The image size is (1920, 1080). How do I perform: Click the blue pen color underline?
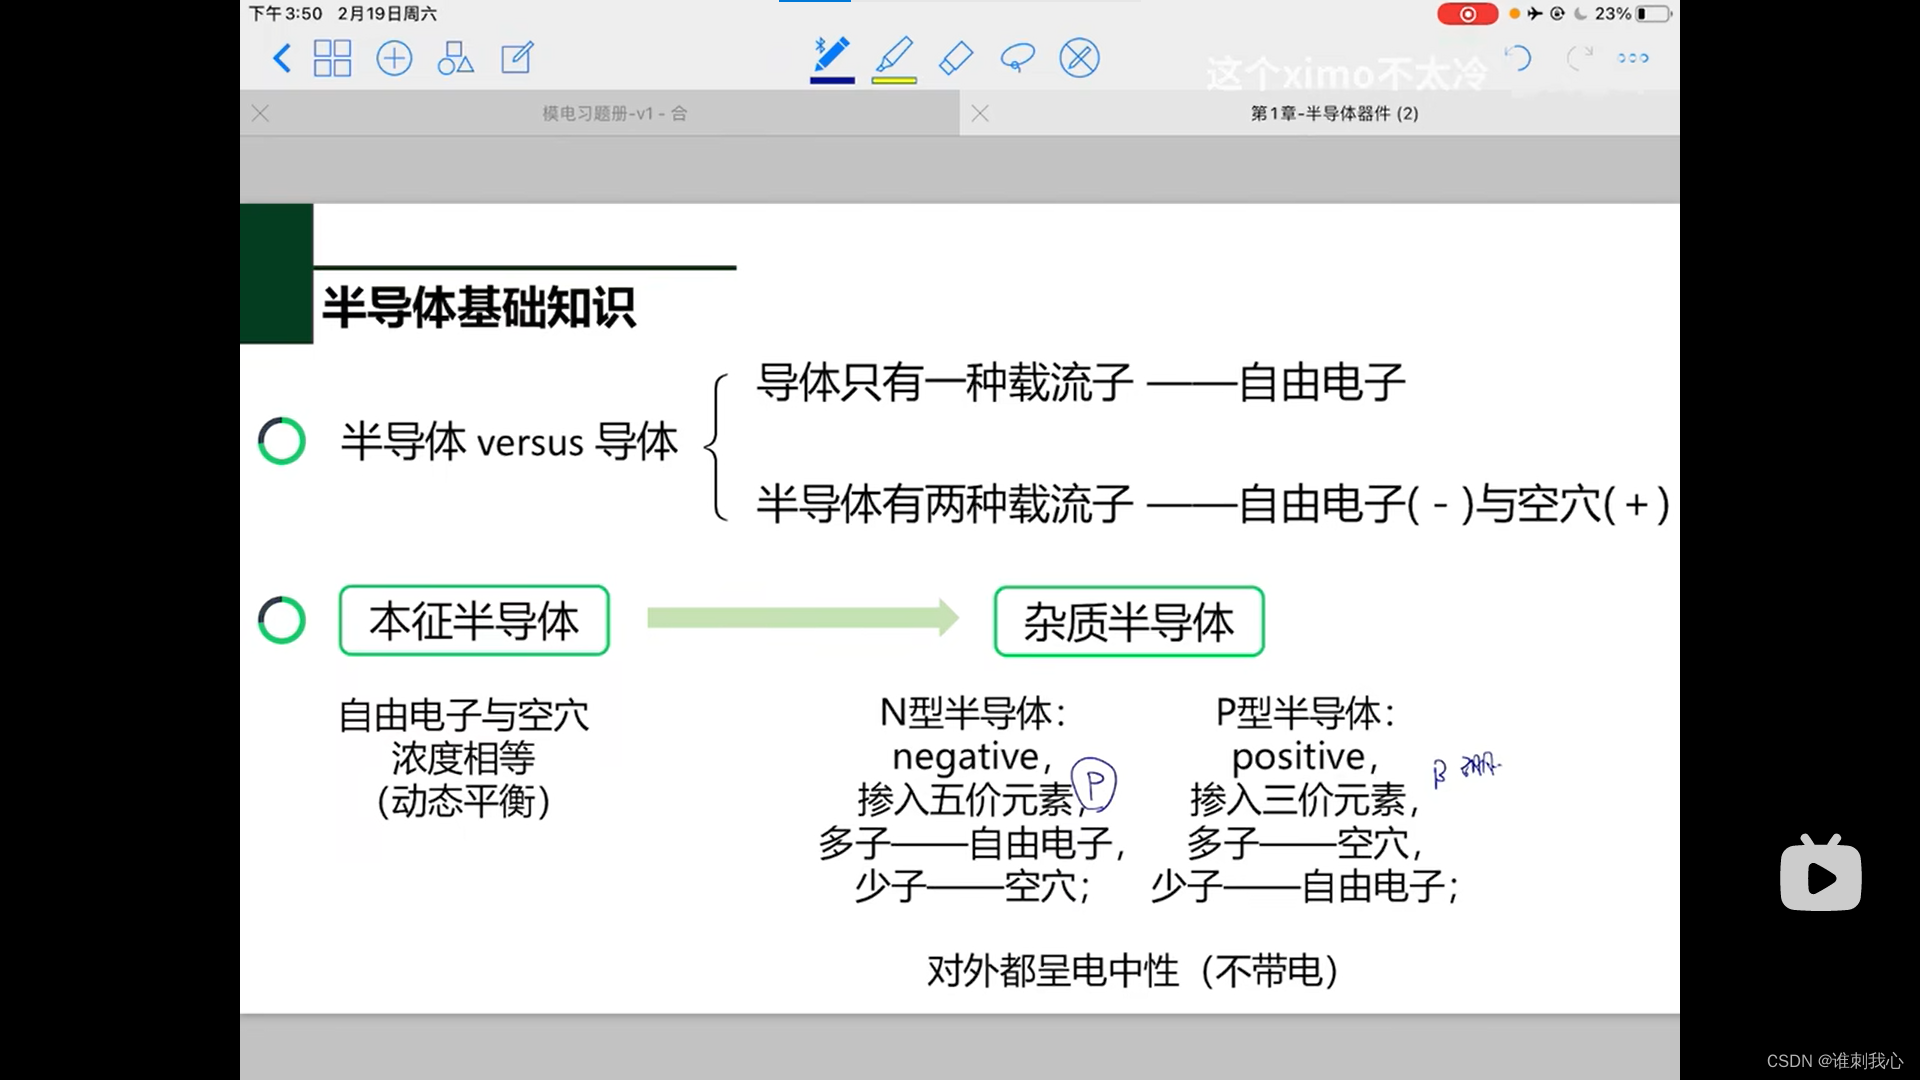(x=832, y=80)
